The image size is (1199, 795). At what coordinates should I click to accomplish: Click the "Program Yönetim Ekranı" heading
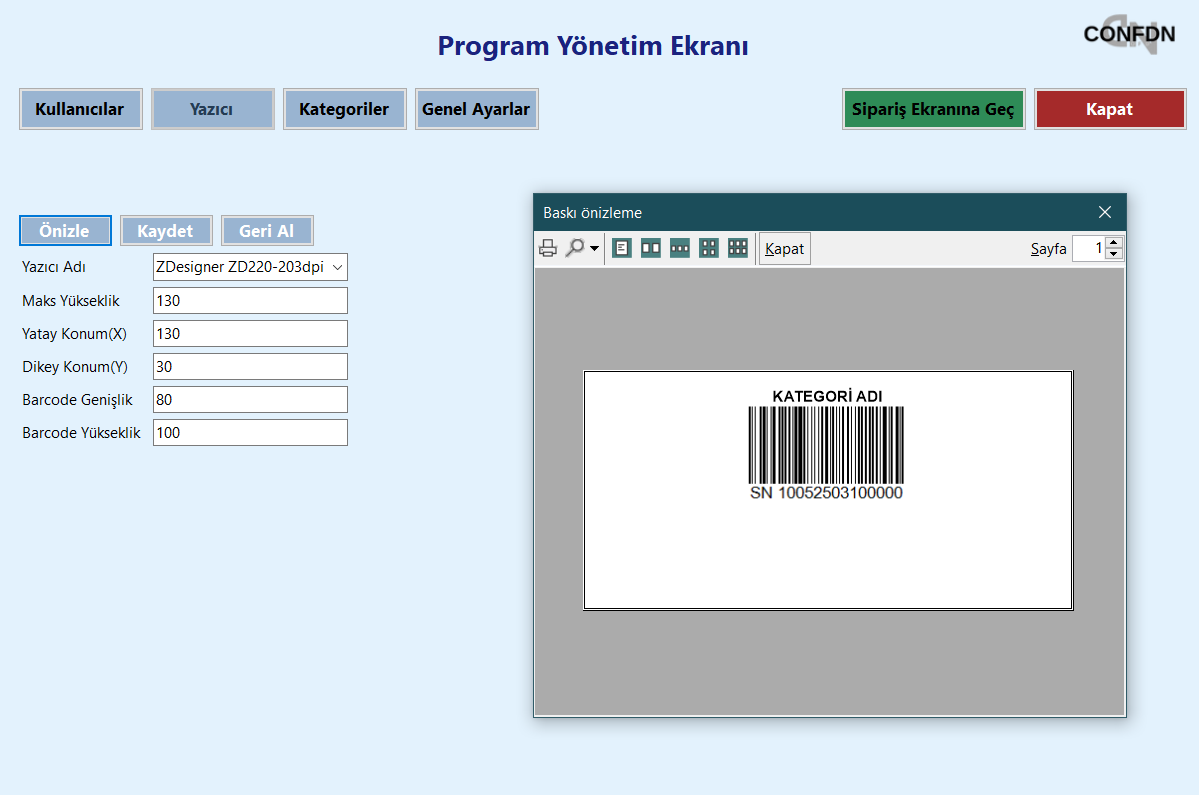593,45
